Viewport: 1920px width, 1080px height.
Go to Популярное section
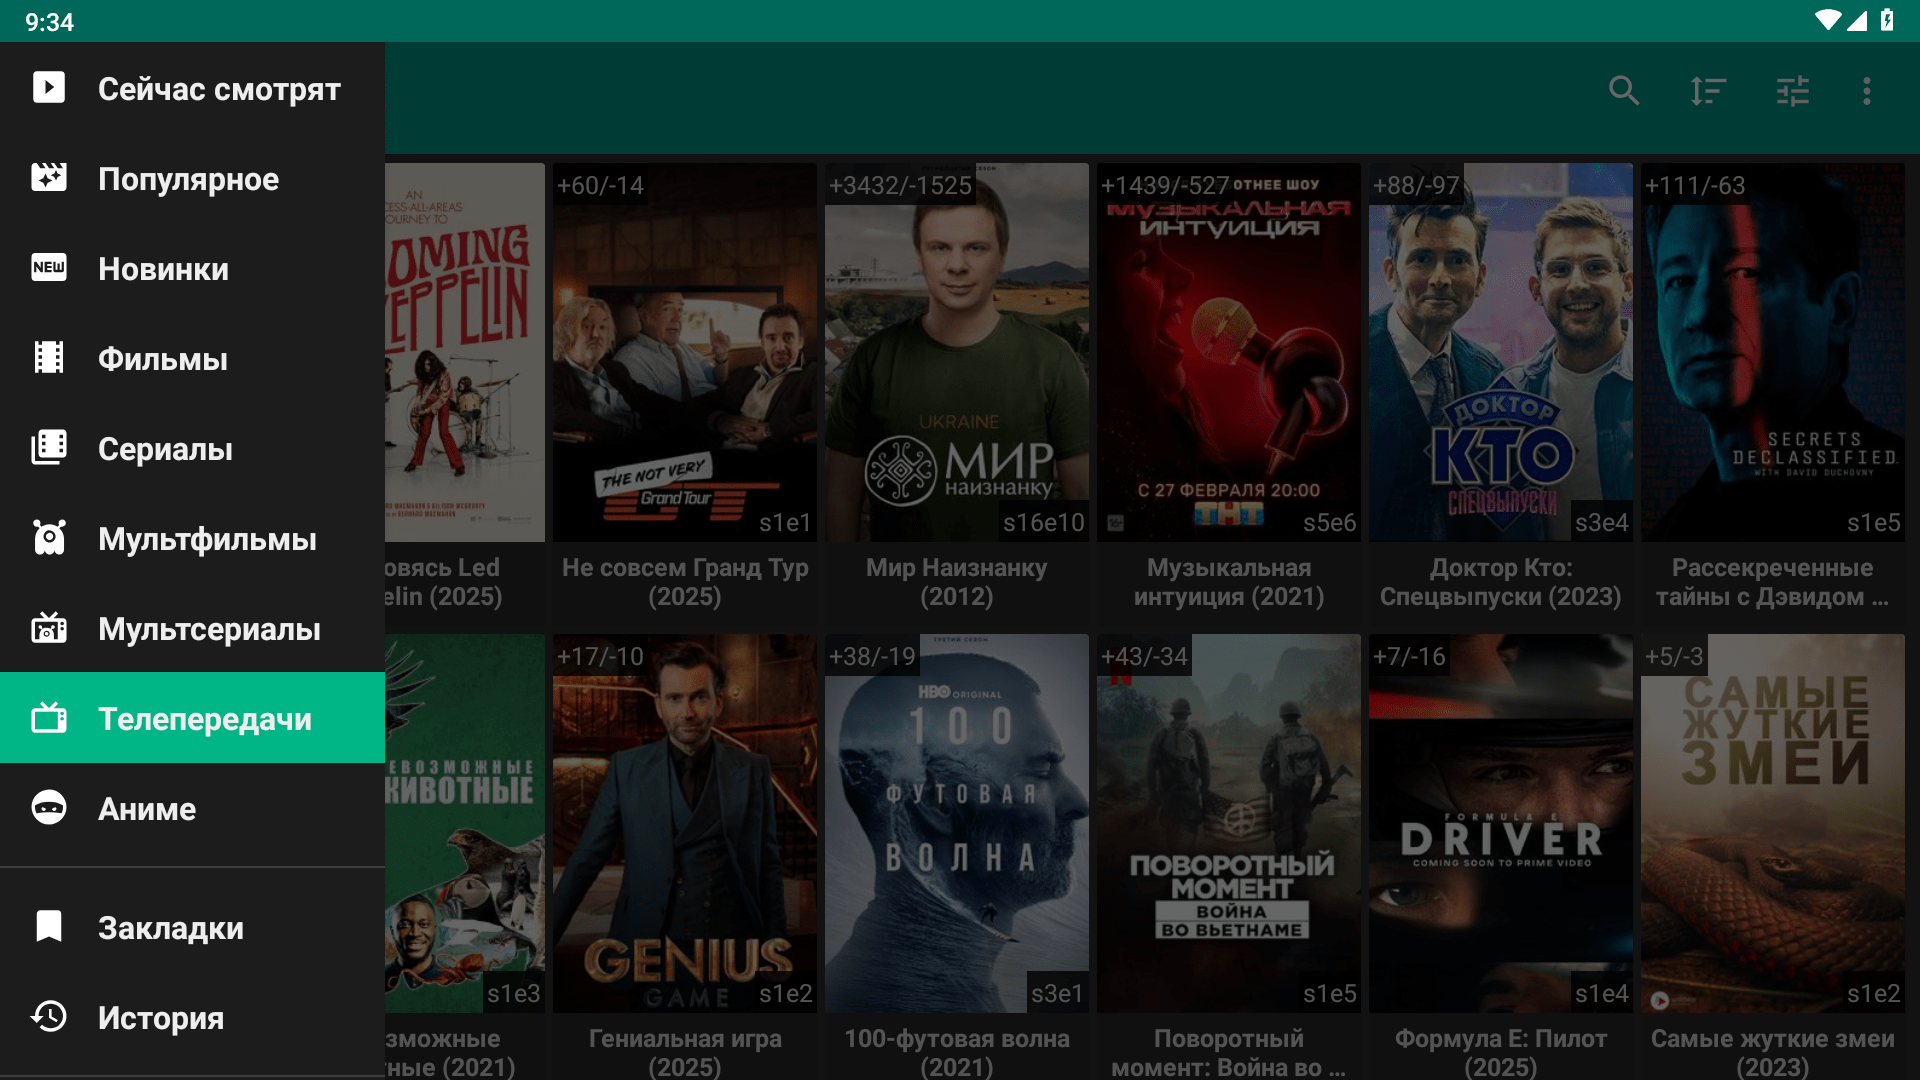pyautogui.click(x=192, y=178)
